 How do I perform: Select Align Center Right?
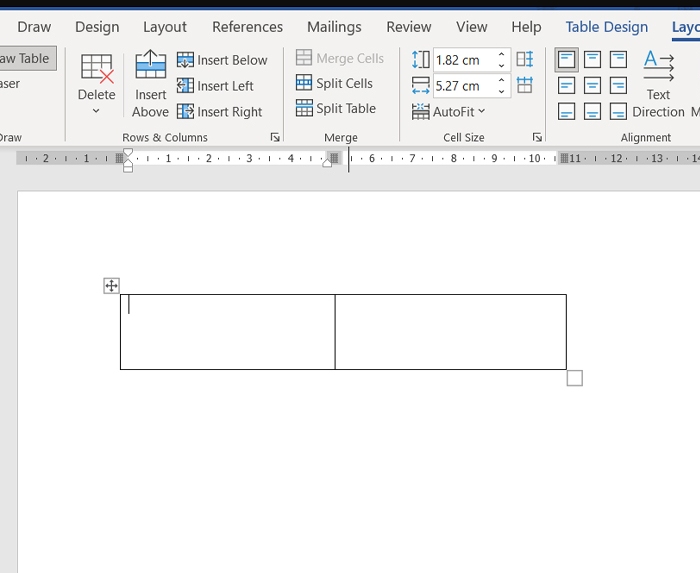[618, 85]
